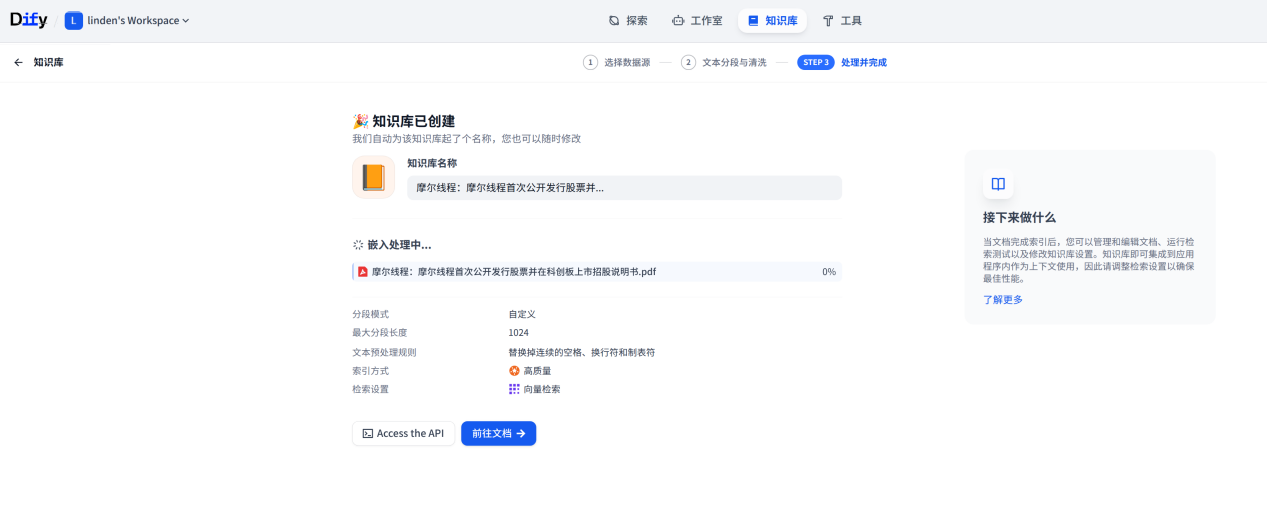Viewport: 1267px width, 505px height.
Task: Open the 了解更多 link
Action: 1003,299
